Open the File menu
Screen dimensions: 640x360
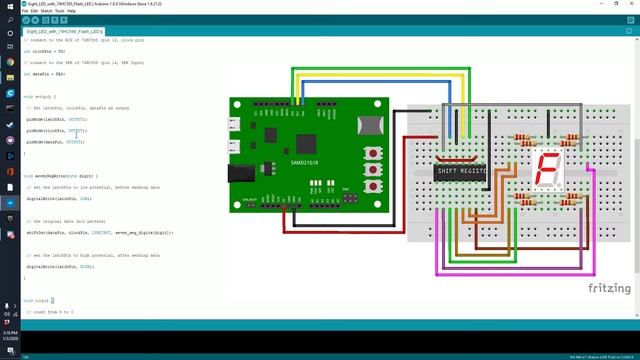click(x=25, y=11)
